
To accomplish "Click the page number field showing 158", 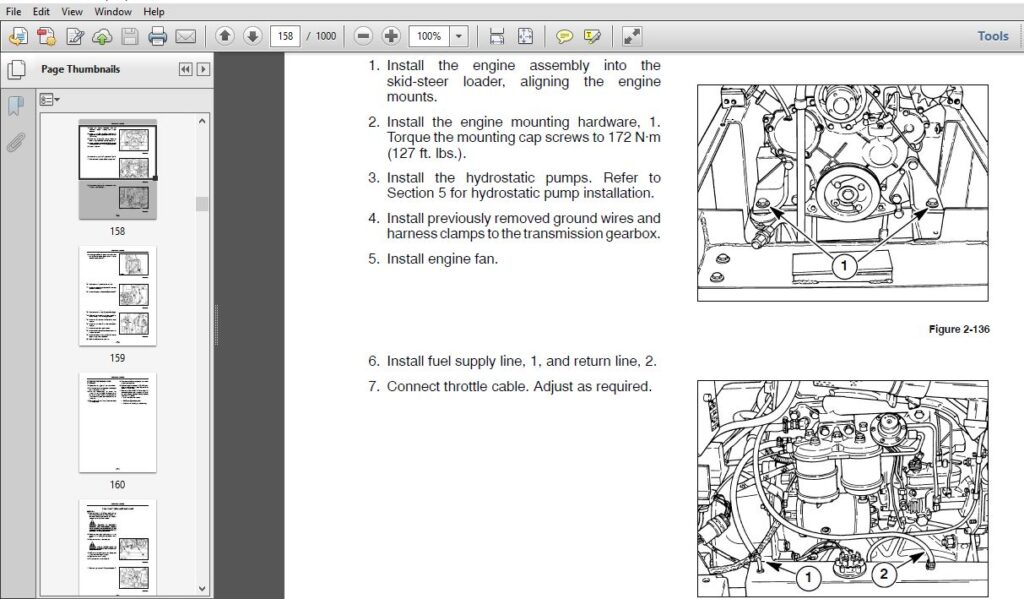I will click(285, 36).
